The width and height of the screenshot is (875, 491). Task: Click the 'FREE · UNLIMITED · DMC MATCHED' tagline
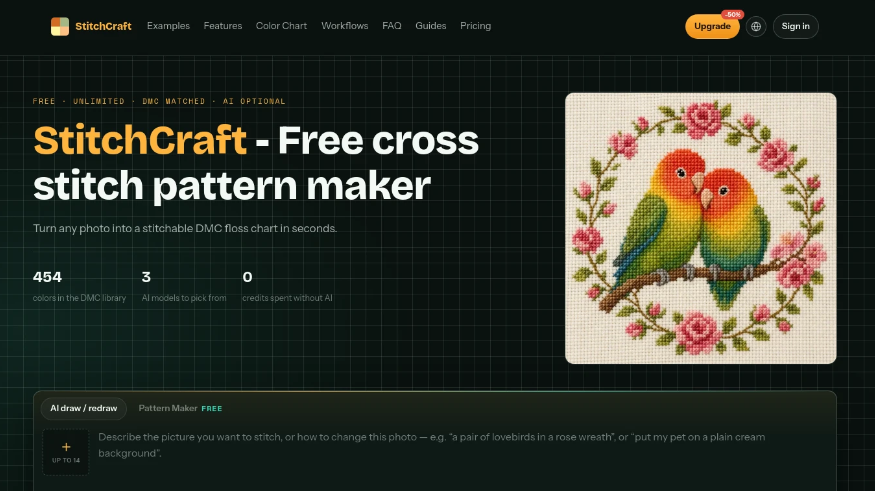(x=159, y=101)
